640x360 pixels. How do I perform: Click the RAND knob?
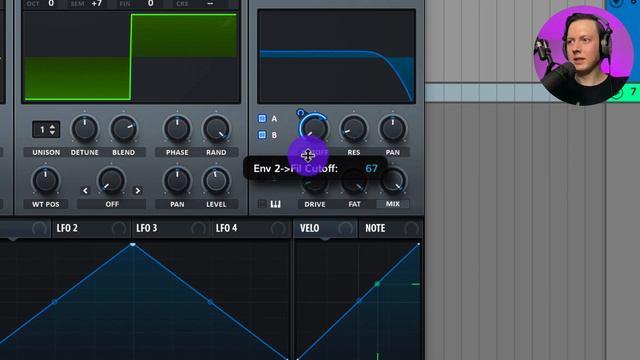(216, 129)
